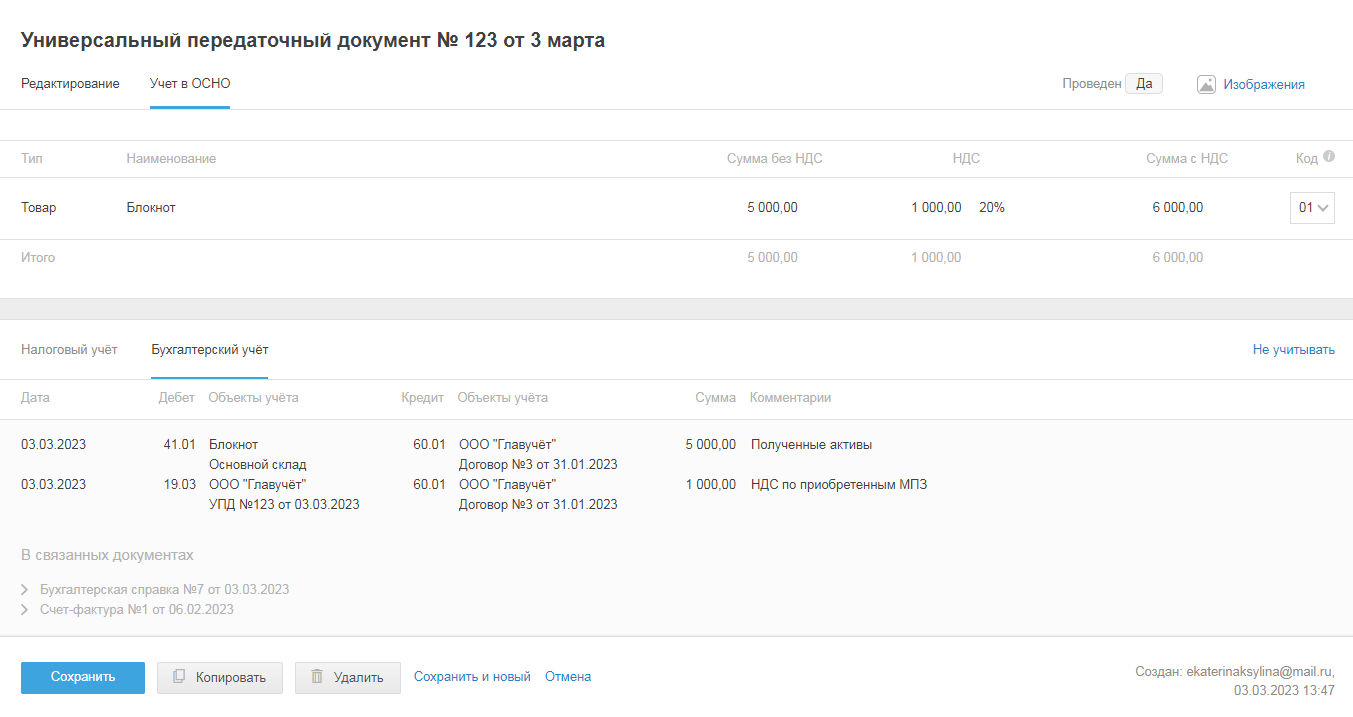Select the Учет в ОСНО tab
The image size is (1353, 717).
click(190, 84)
